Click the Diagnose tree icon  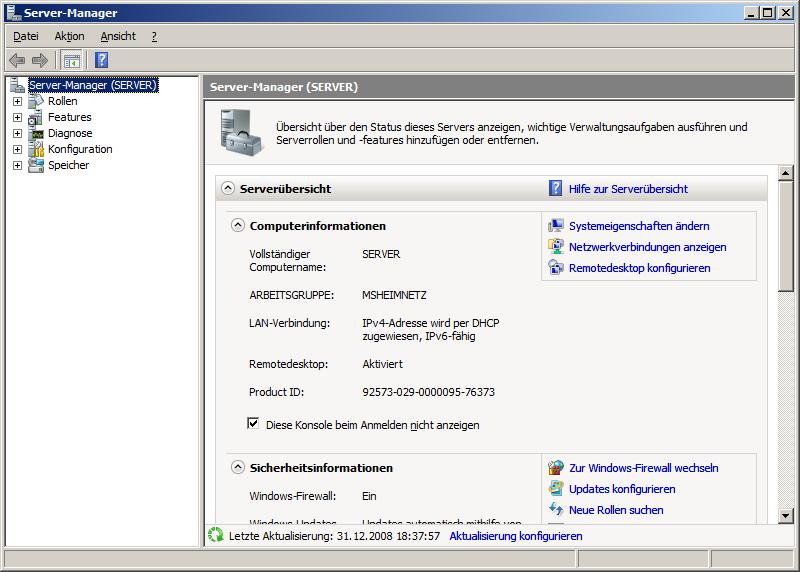pyautogui.click(x=36, y=133)
